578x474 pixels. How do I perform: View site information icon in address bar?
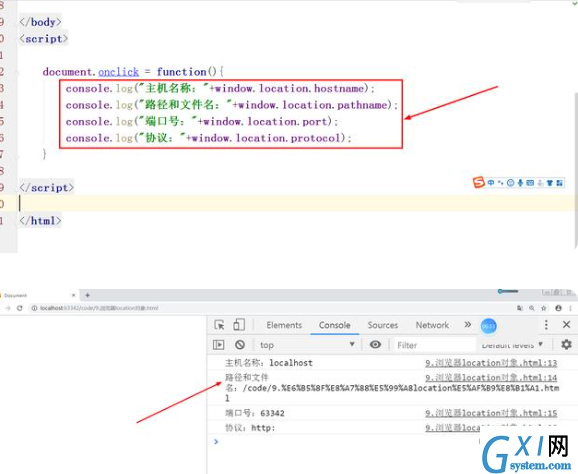[34, 308]
